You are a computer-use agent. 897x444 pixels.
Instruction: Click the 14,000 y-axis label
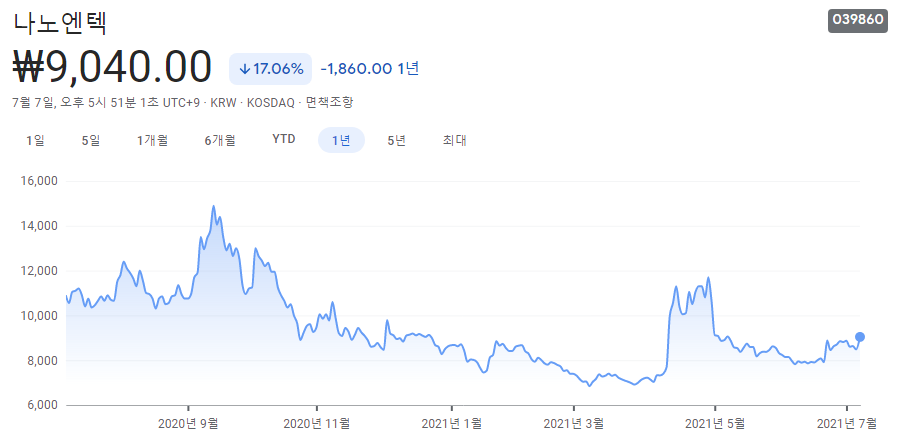pos(39,226)
